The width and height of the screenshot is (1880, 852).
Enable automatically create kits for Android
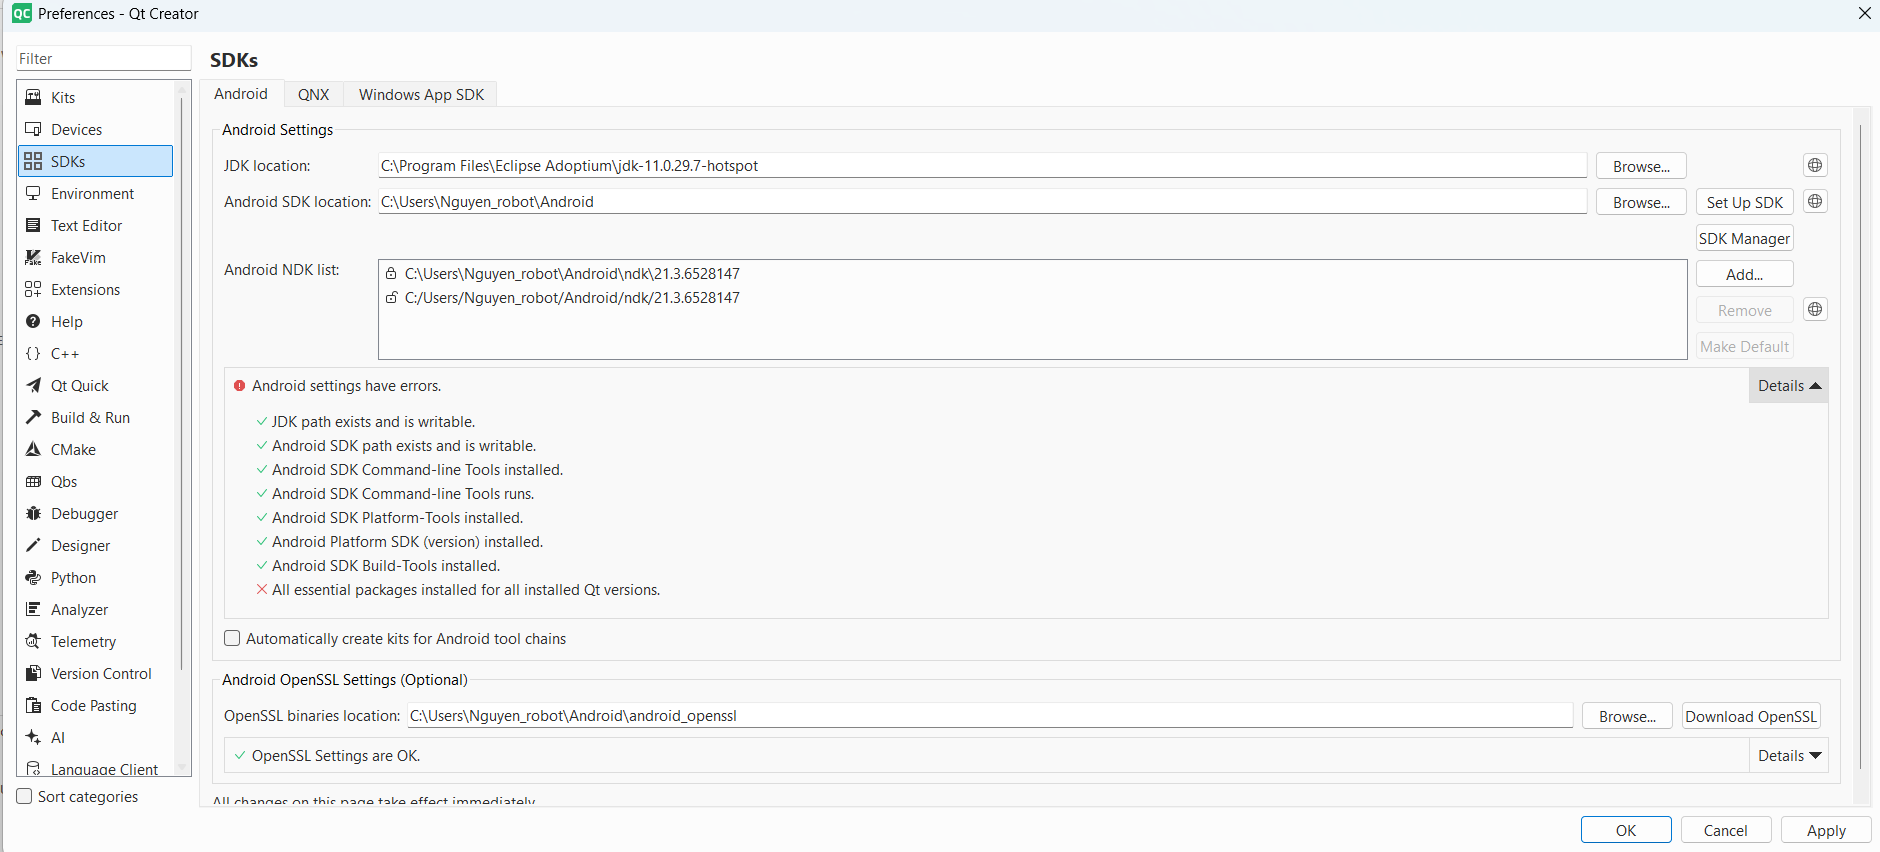click(x=232, y=638)
